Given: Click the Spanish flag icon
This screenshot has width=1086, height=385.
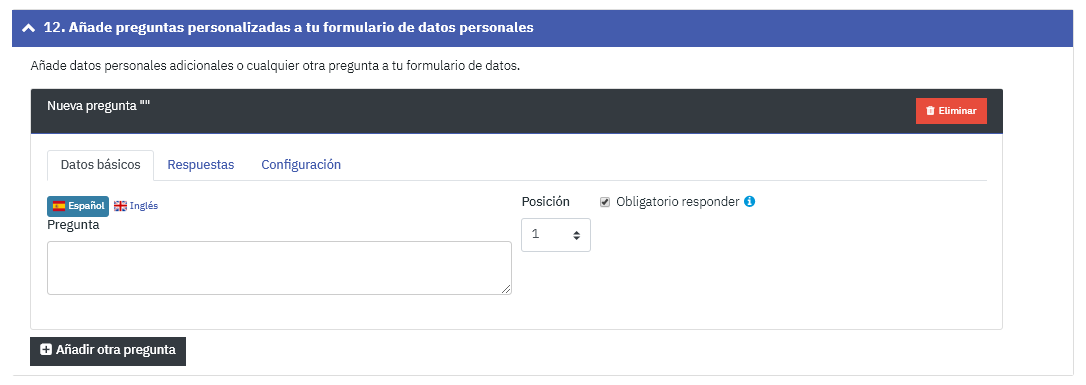Looking at the screenshot, I should [x=59, y=206].
